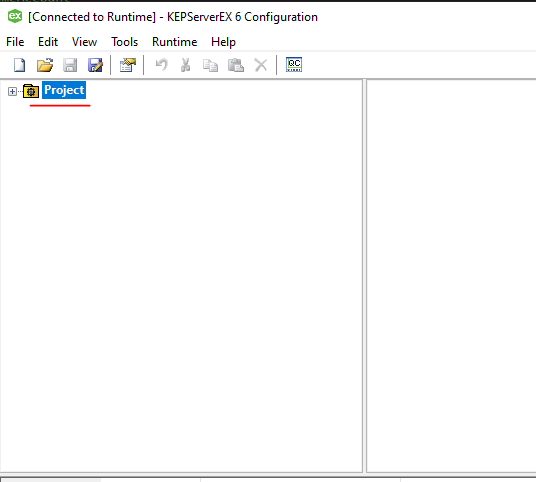The width and height of the screenshot is (536, 482).
Task: Open the Edit menu
Action: point(48,42)
